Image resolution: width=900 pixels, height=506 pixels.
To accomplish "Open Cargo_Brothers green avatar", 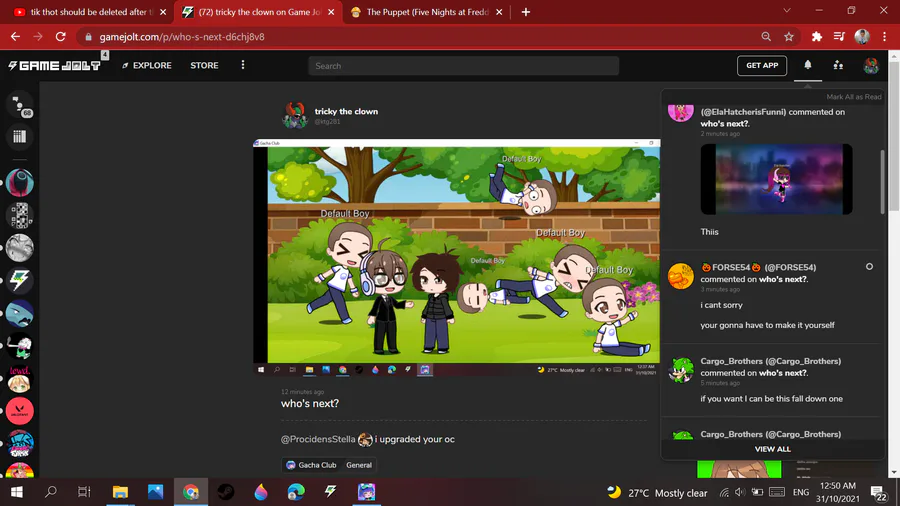I will click(x=681, y=370).
